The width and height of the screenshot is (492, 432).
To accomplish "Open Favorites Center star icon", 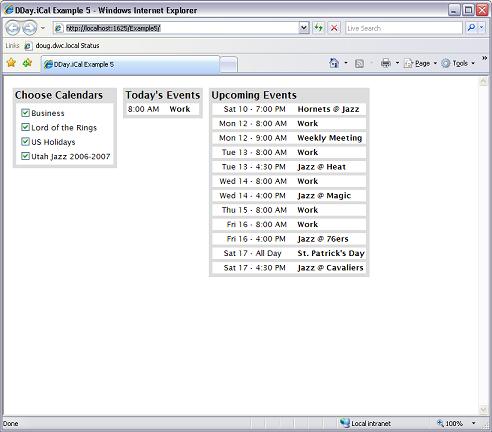I will [11, 62].
